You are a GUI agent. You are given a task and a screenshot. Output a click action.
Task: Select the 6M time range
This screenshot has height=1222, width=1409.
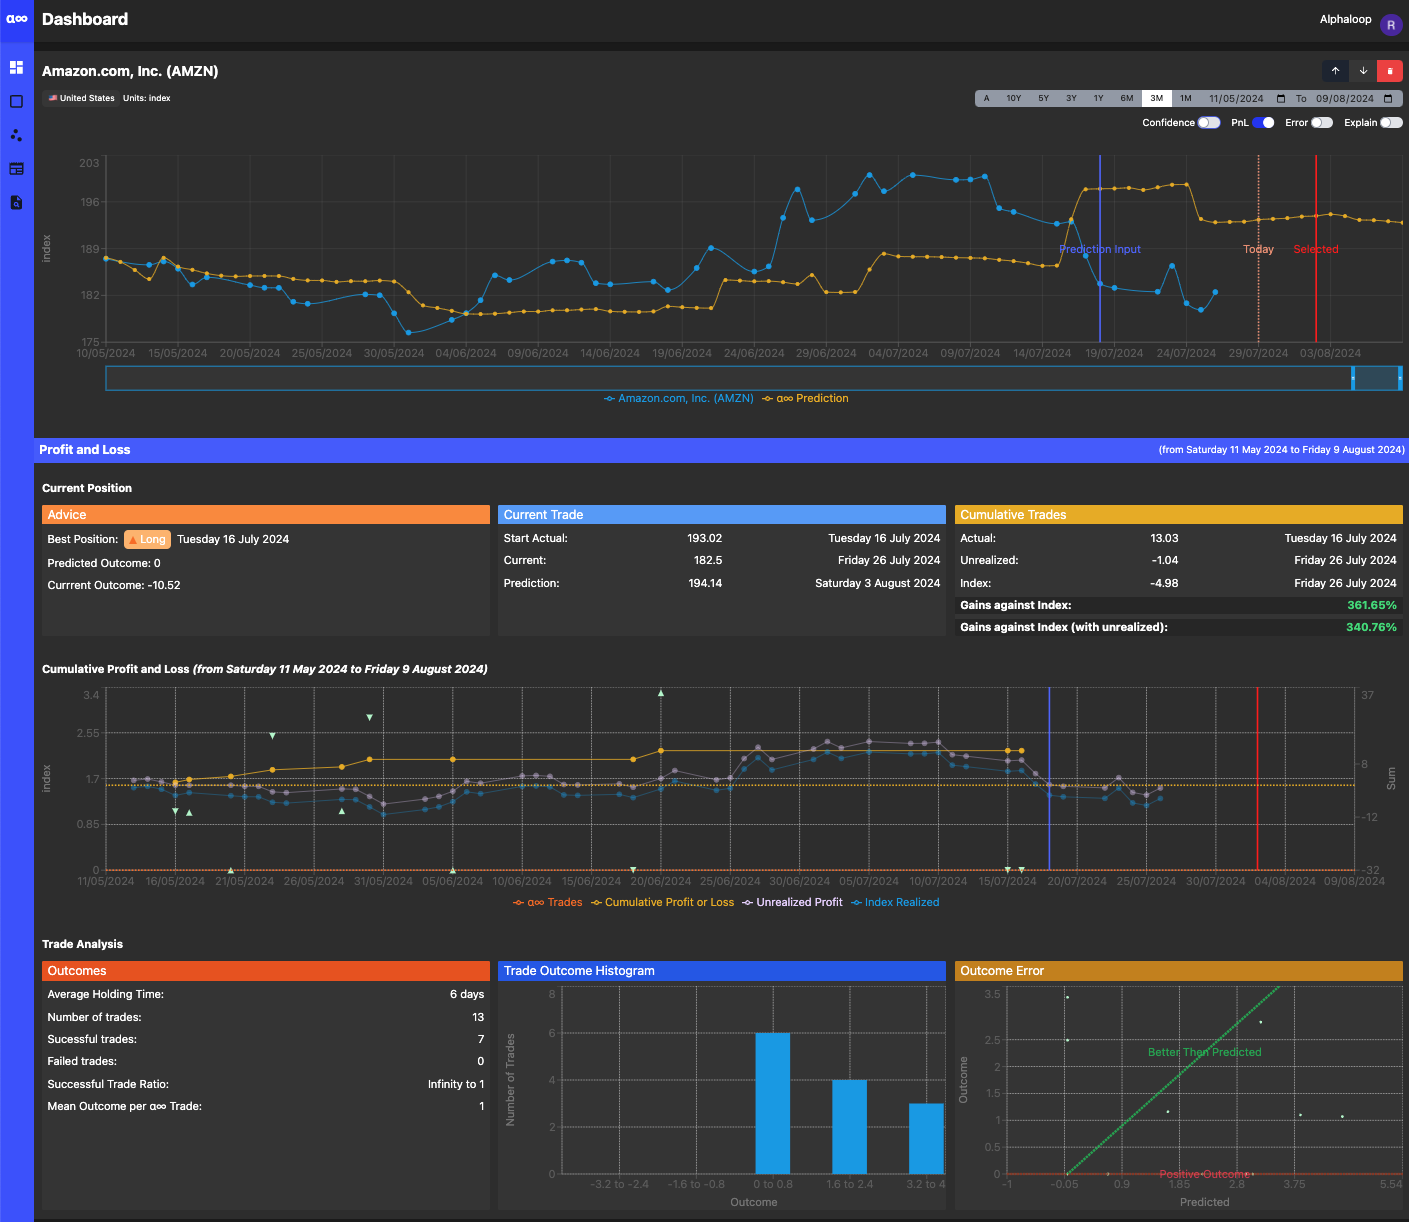(x=1127, y=98)
